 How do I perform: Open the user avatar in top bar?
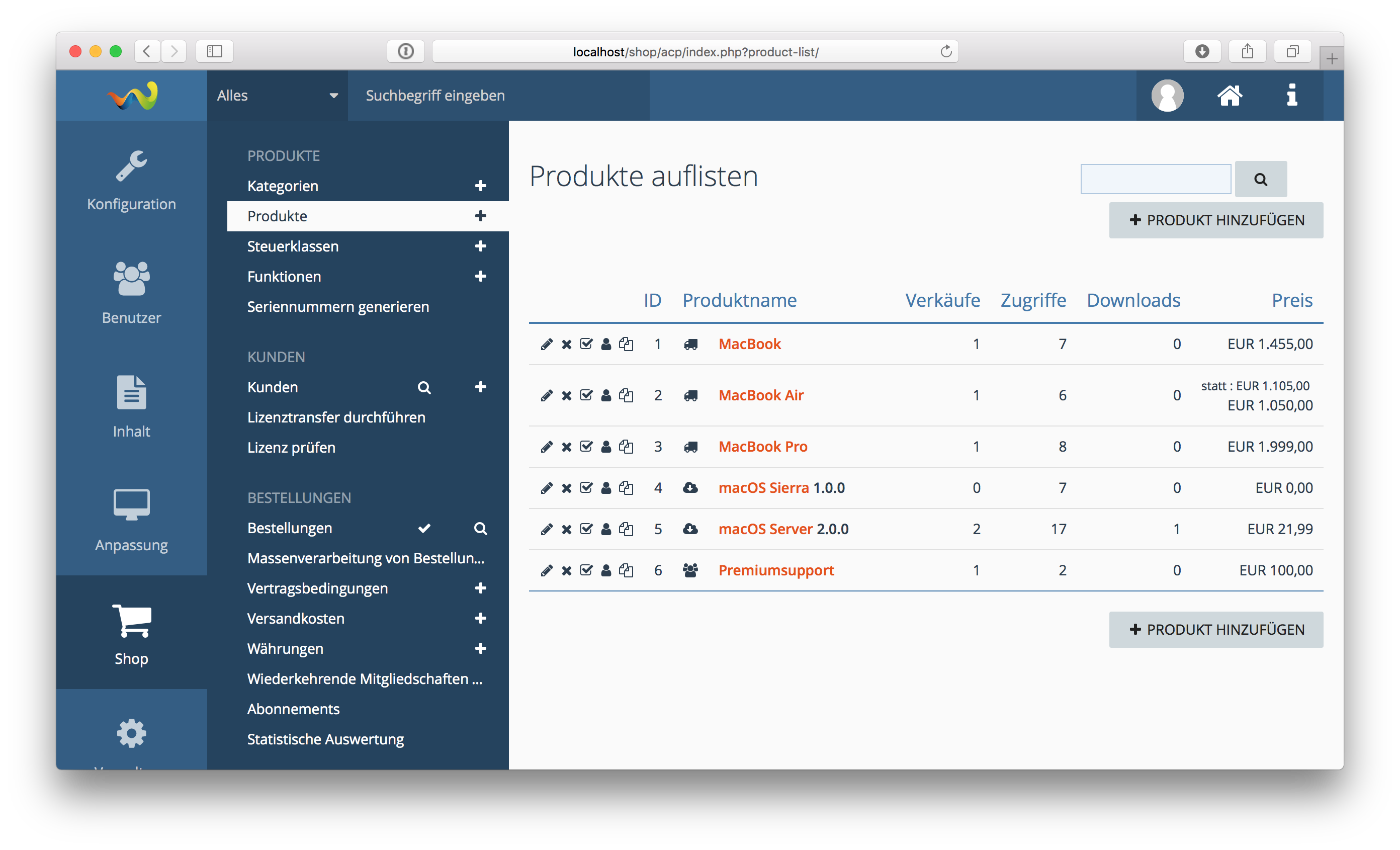pyautogui.click(x=1167, y=96)
